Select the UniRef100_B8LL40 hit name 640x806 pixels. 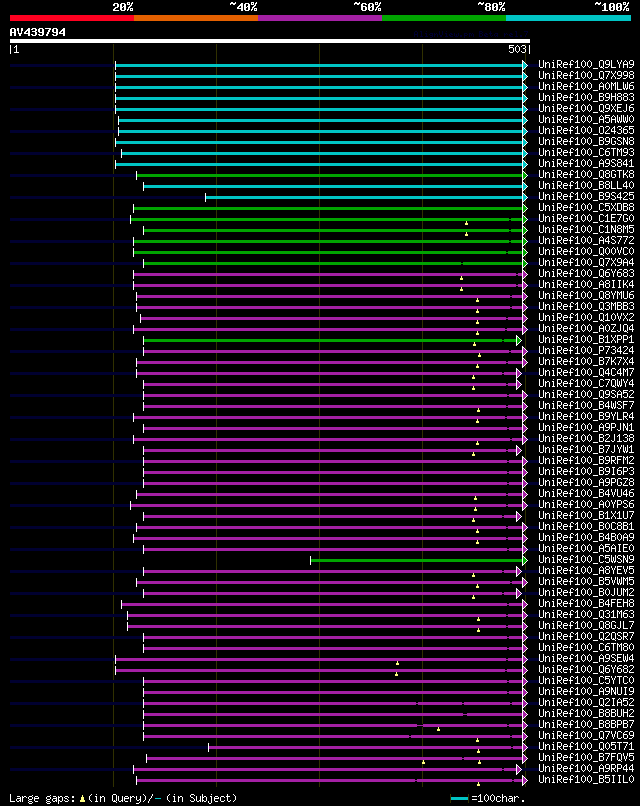[x=586, y=186]
